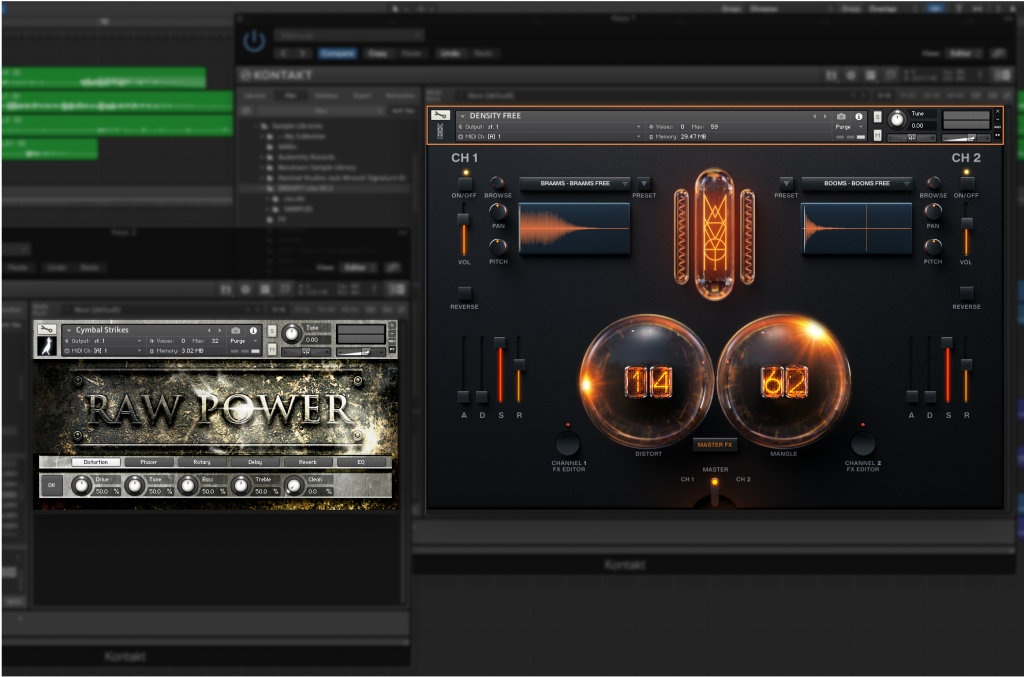This screenshot has width=1024, height=677.
Task: Click the Density Free Tune knob
Action: [x=897, y=119]
